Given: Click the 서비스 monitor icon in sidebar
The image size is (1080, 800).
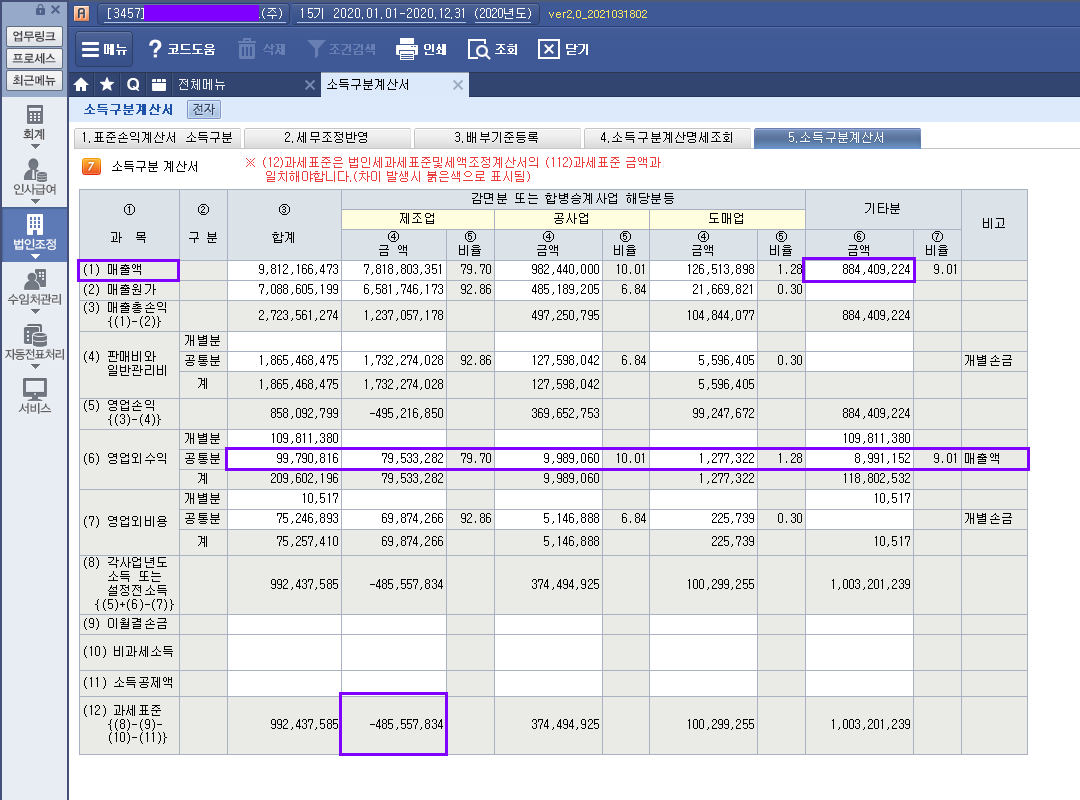Looking at the screenshot, I should click(x=34, y=390).
